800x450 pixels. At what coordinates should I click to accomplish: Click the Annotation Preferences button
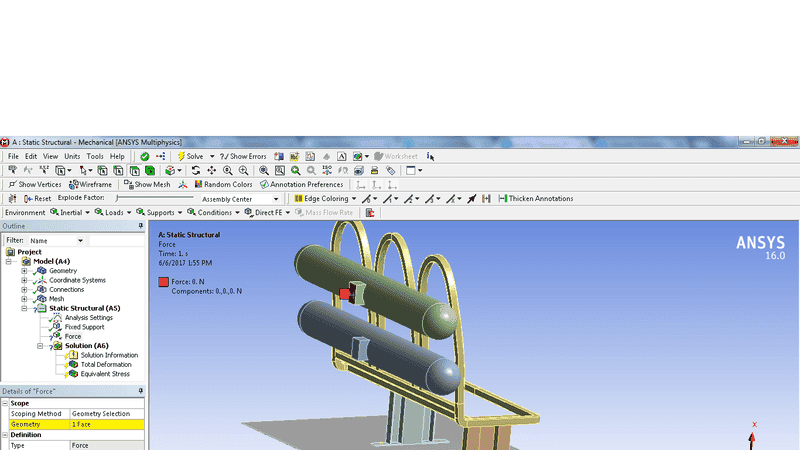(x=301, y=184)
